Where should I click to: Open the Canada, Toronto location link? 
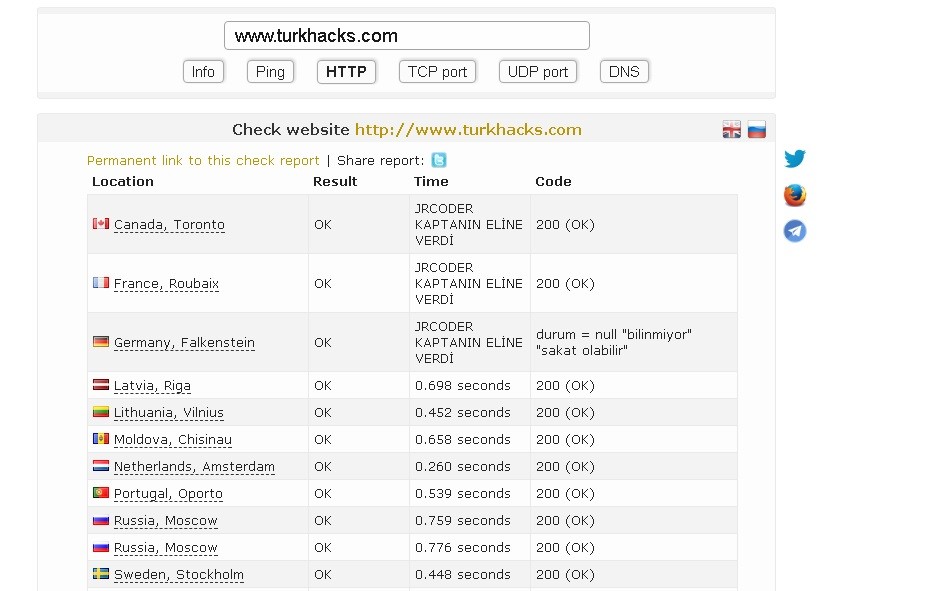(169, 225)
